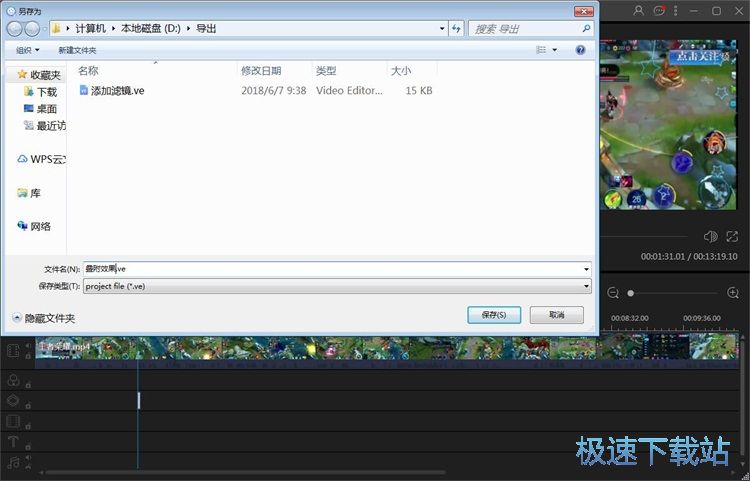The height and width of the screenshot is (481, 750).
Task: Zoom out the timeline
Action: click(613, 293)
